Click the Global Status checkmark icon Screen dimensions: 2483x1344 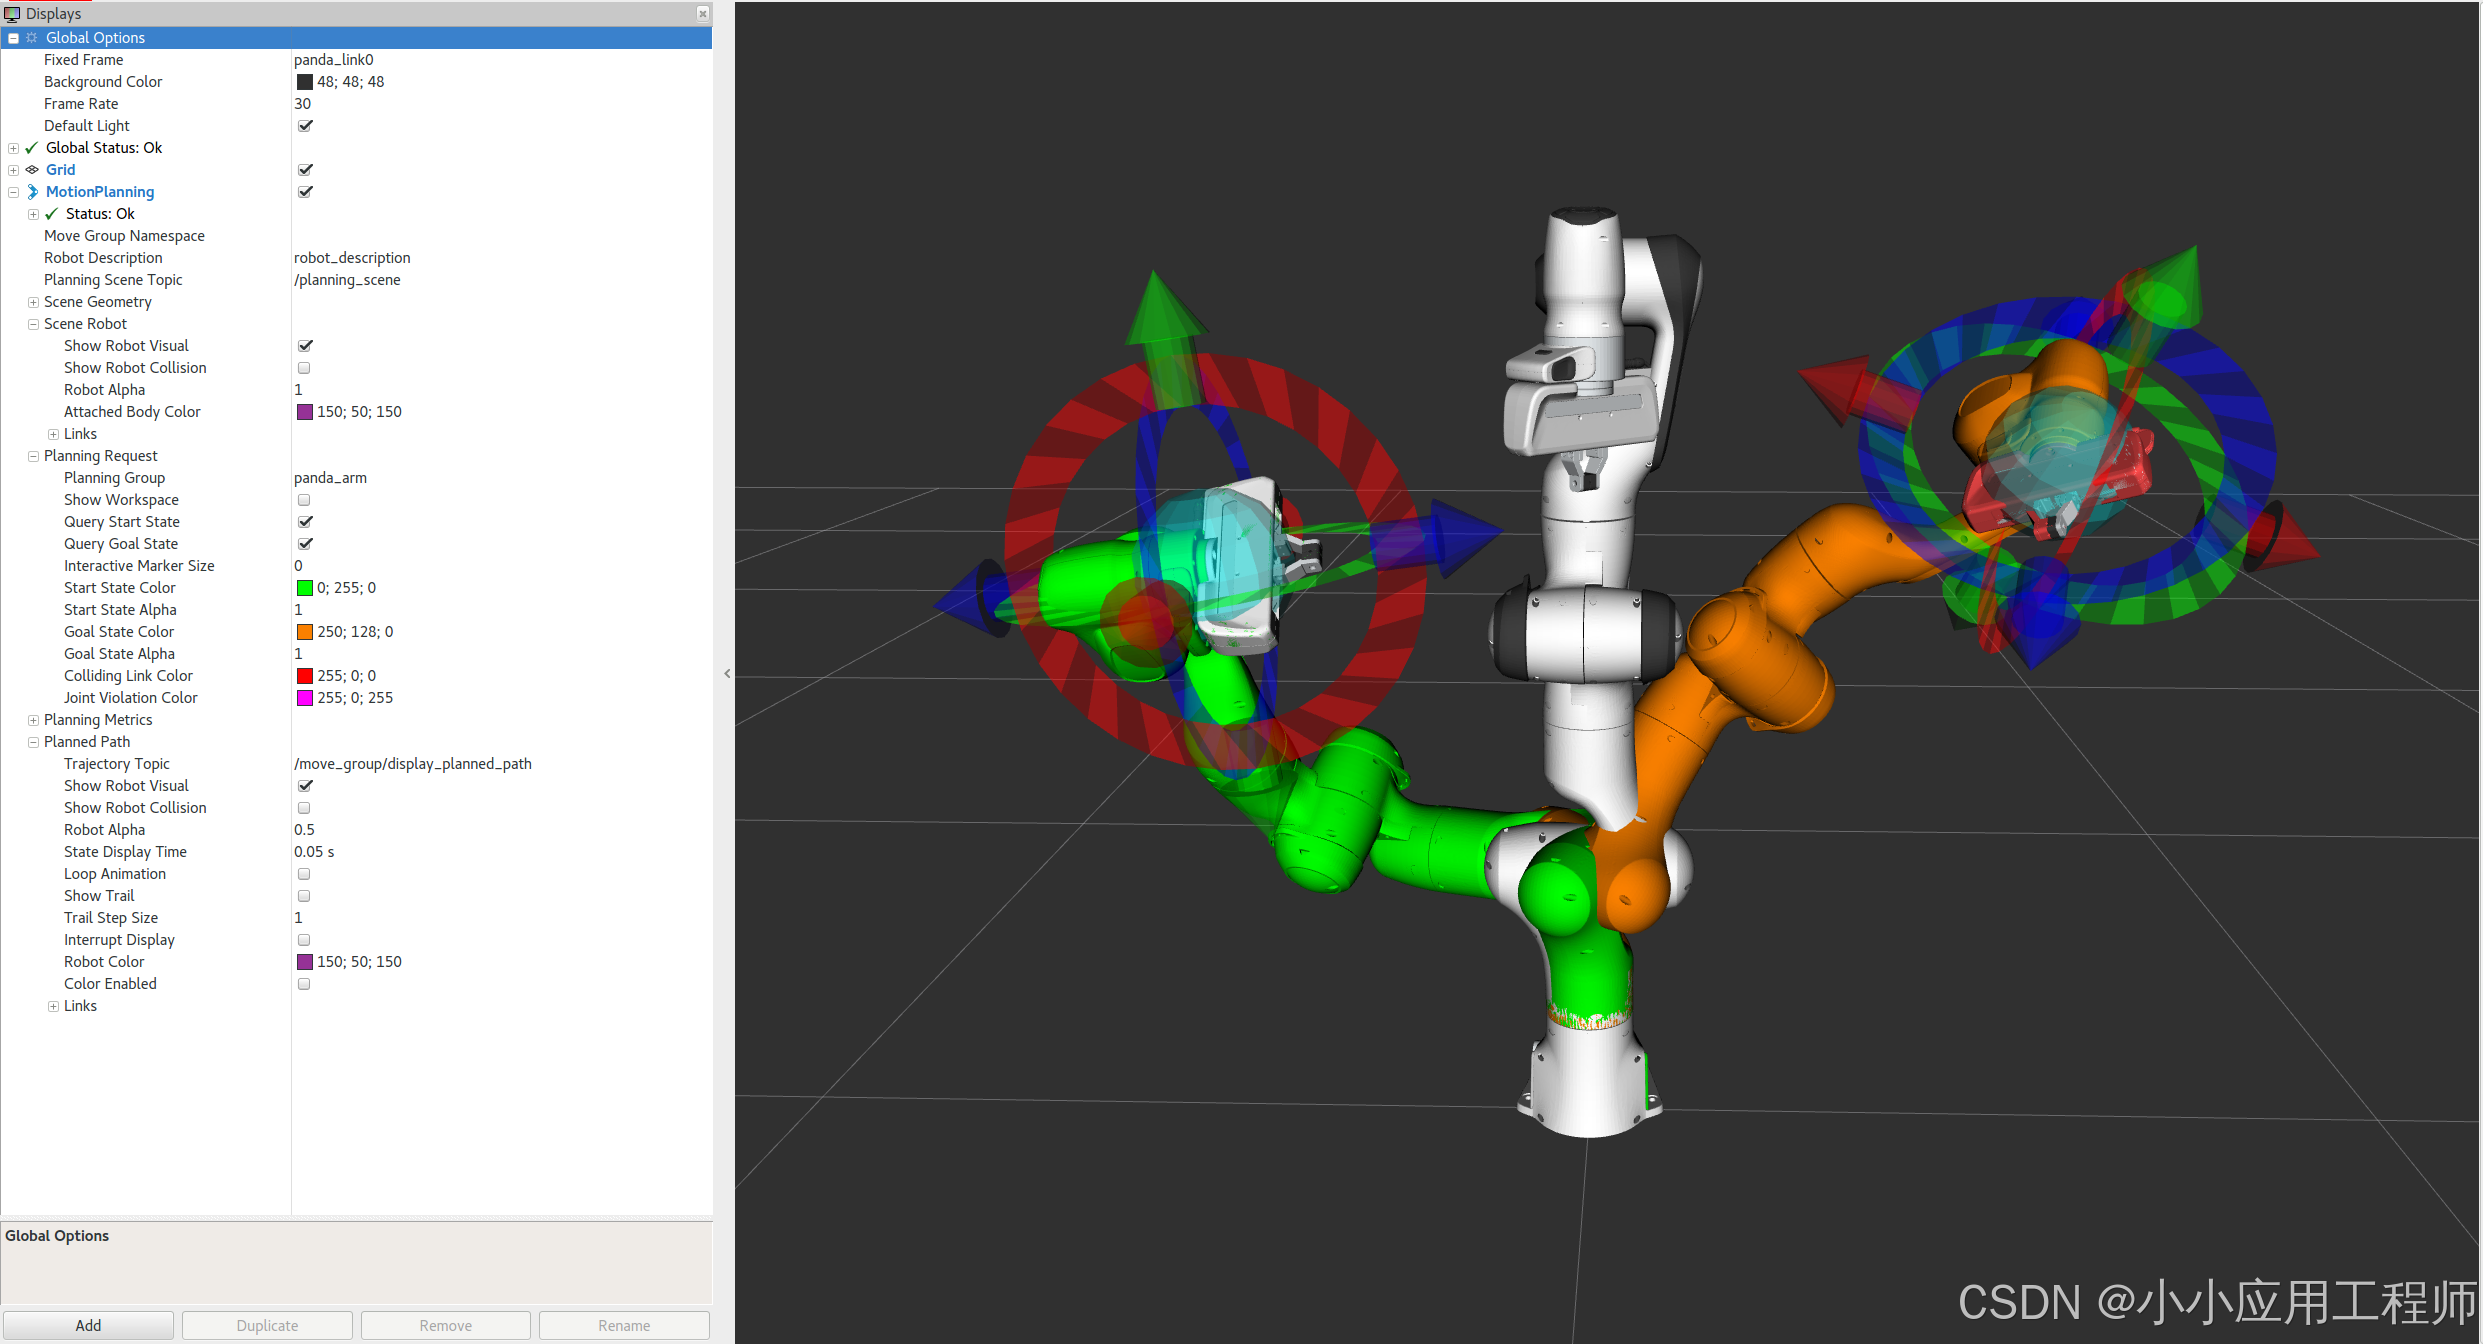pyautogui.click(x=32, y=148)
